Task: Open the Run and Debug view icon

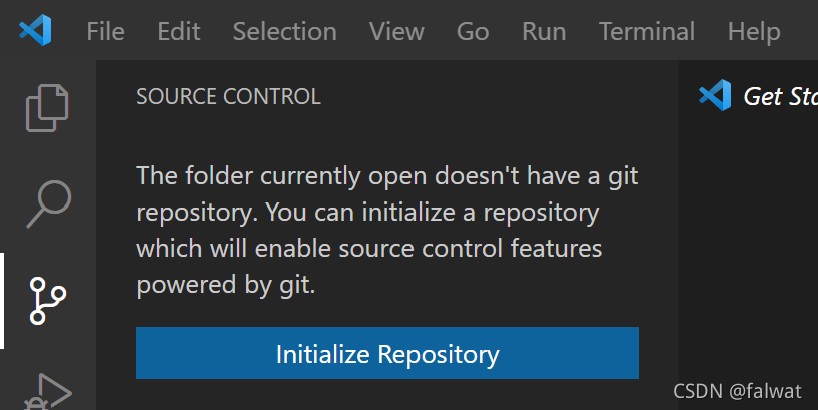Action: pyautogui.click(x=48, y=391)
